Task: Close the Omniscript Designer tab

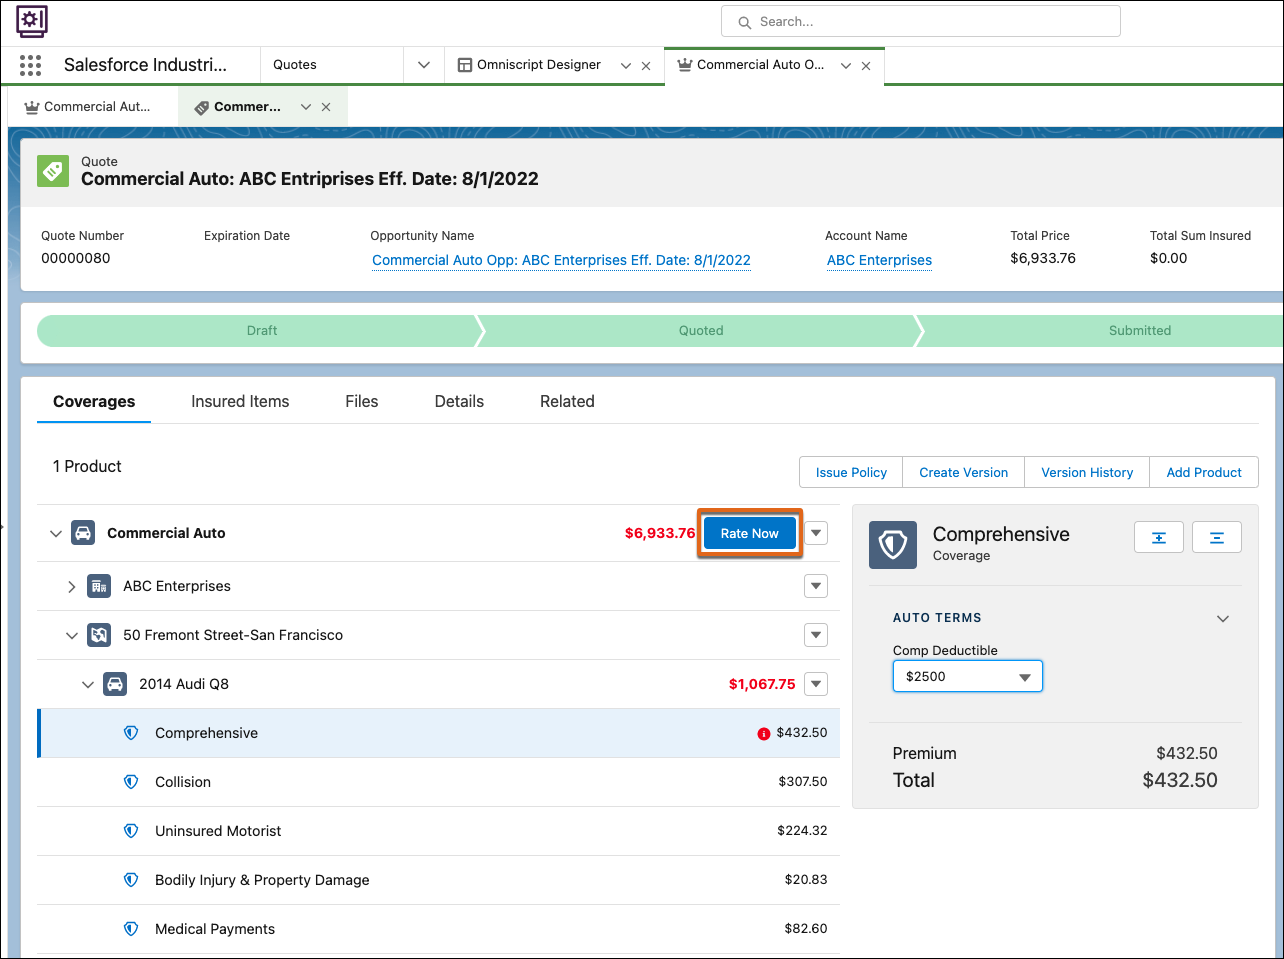Action: pyautogui.click(x=646, y=66)
